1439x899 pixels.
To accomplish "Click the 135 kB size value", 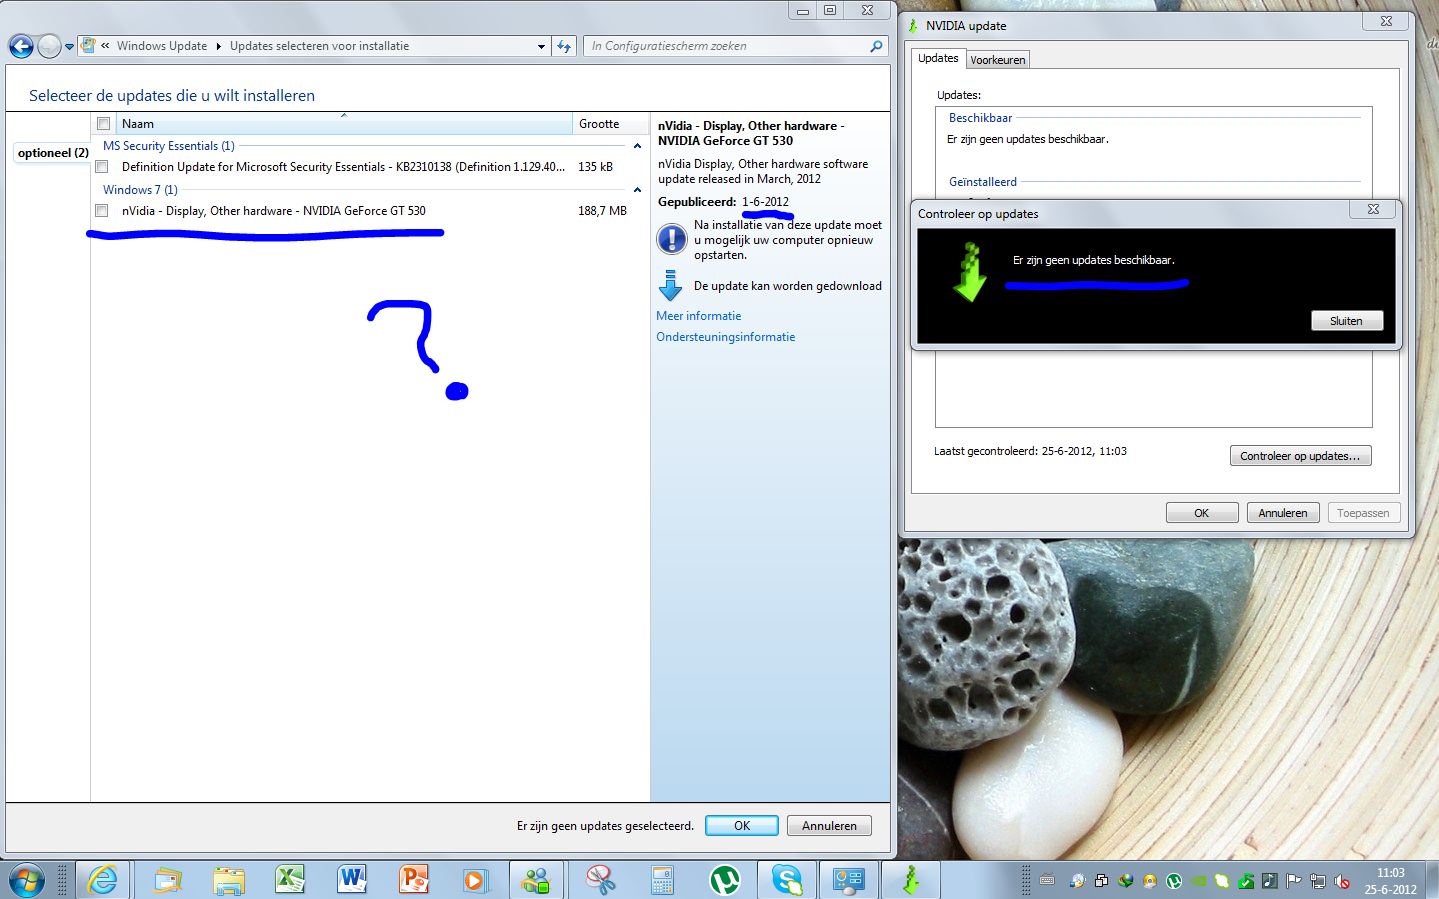I will [x=595, y=167].
